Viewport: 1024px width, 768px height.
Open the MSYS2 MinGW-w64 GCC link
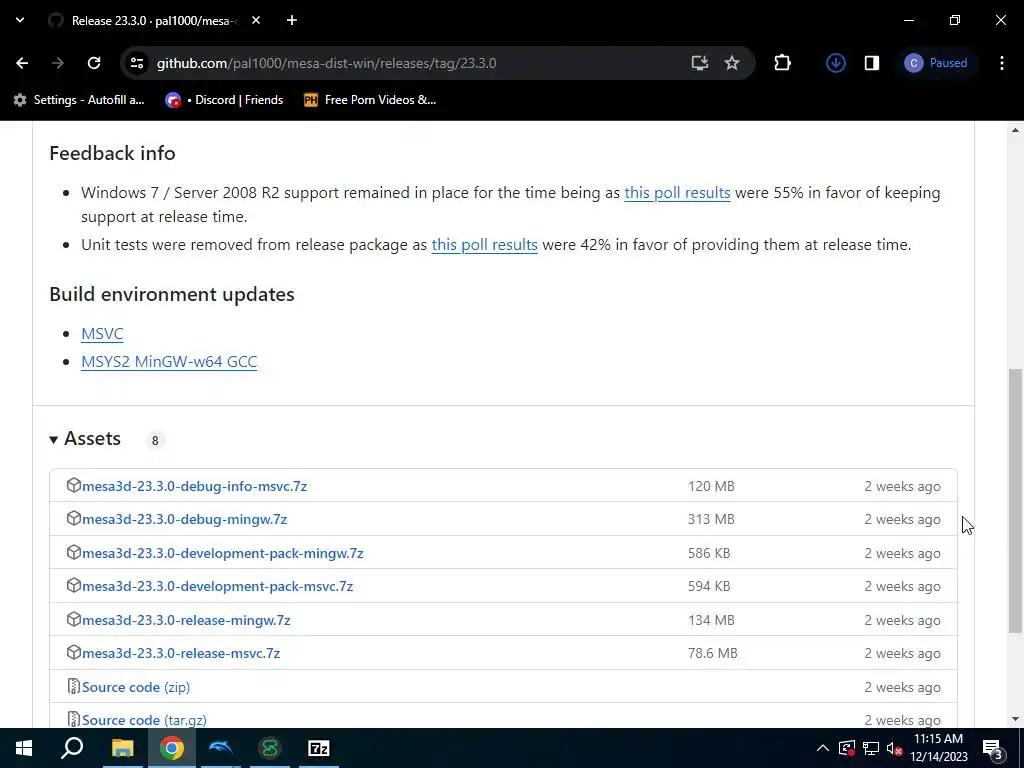click(168, 361)
